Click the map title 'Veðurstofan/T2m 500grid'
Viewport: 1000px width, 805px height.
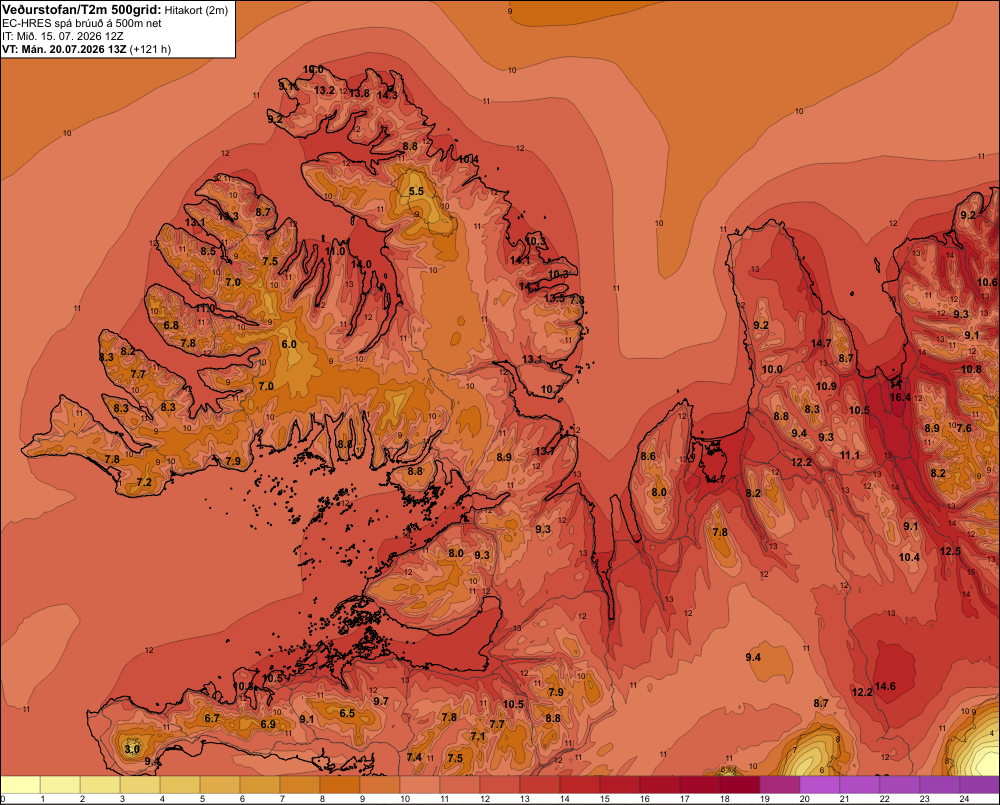82,10
